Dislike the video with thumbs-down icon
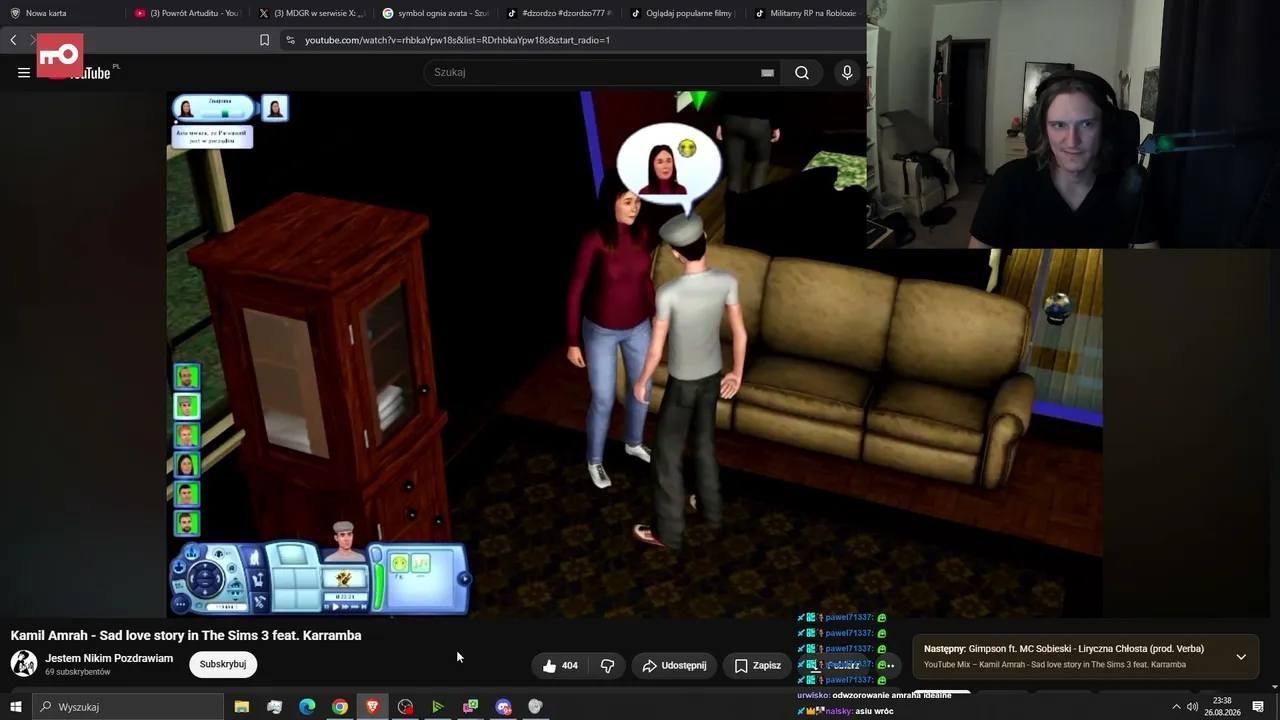Screen dimensions: 1280x720 click(607, 665)
